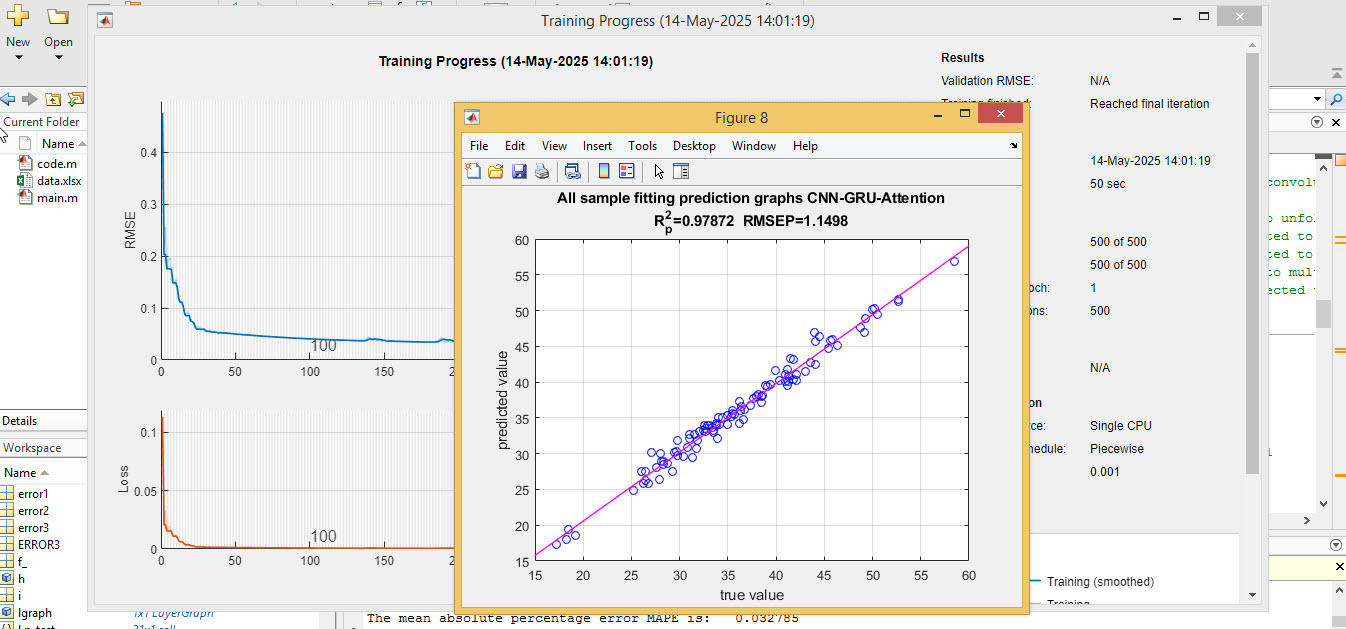Click the search magnifier icon in MATLAB
Image resolution: width=1346 pixels, height=629 pixels.
[1336, 99]
